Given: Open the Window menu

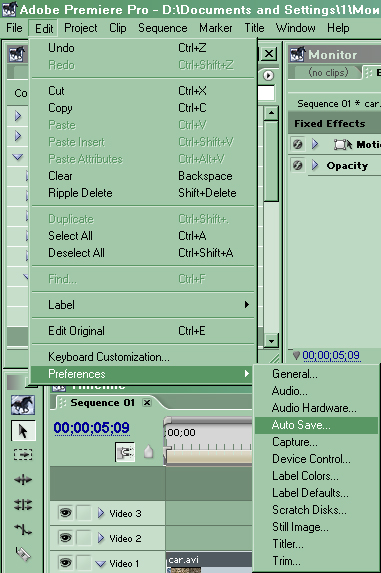Looking at the screenshot, I should pos(296,28).
